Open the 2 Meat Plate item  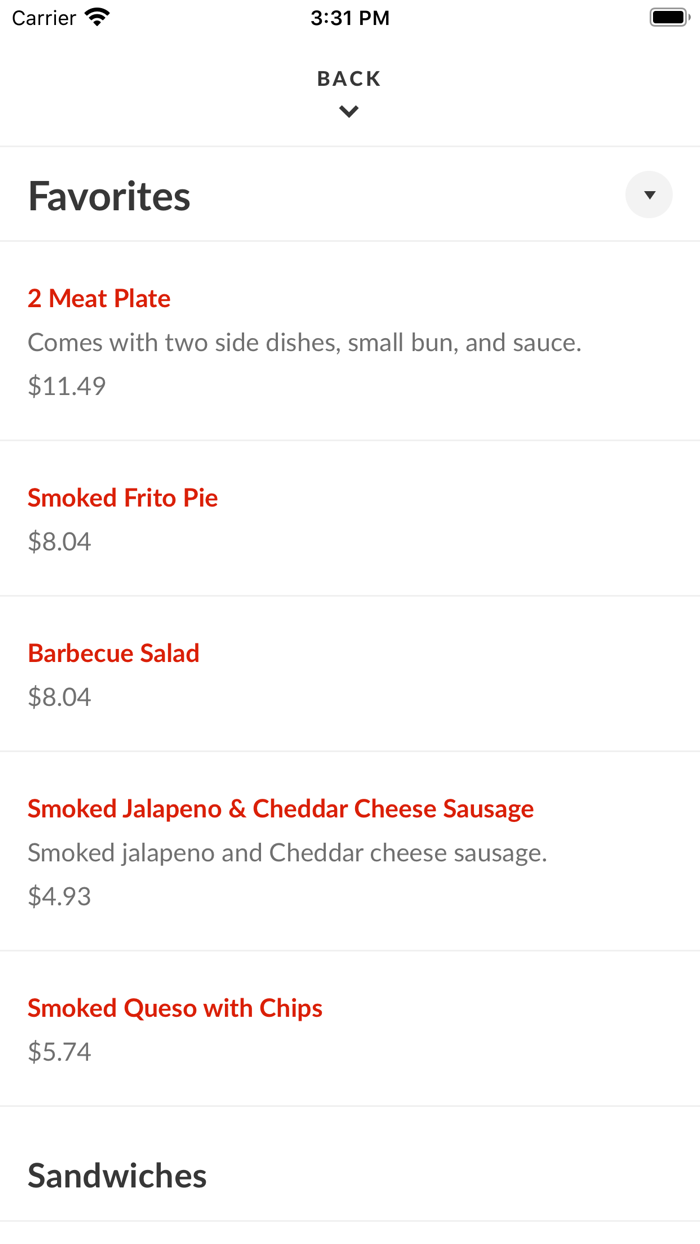[99, 298]
